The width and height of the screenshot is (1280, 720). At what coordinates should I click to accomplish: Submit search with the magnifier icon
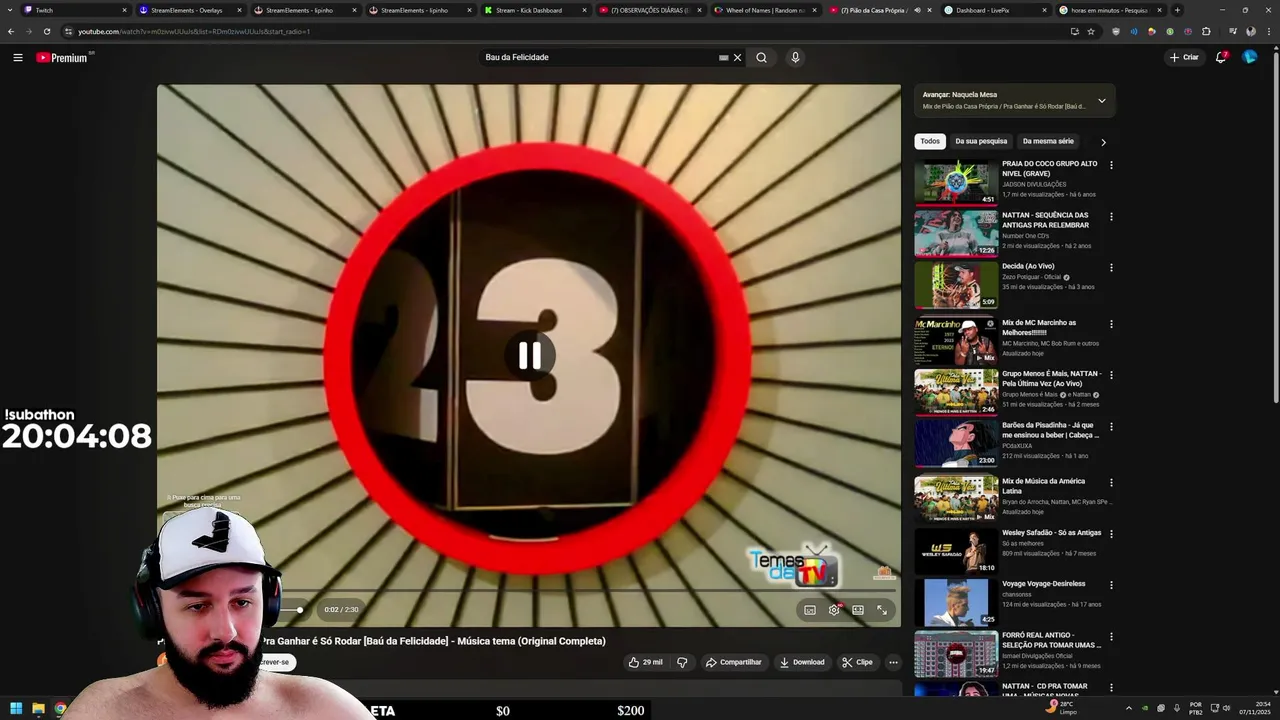[x=761, y=57]
